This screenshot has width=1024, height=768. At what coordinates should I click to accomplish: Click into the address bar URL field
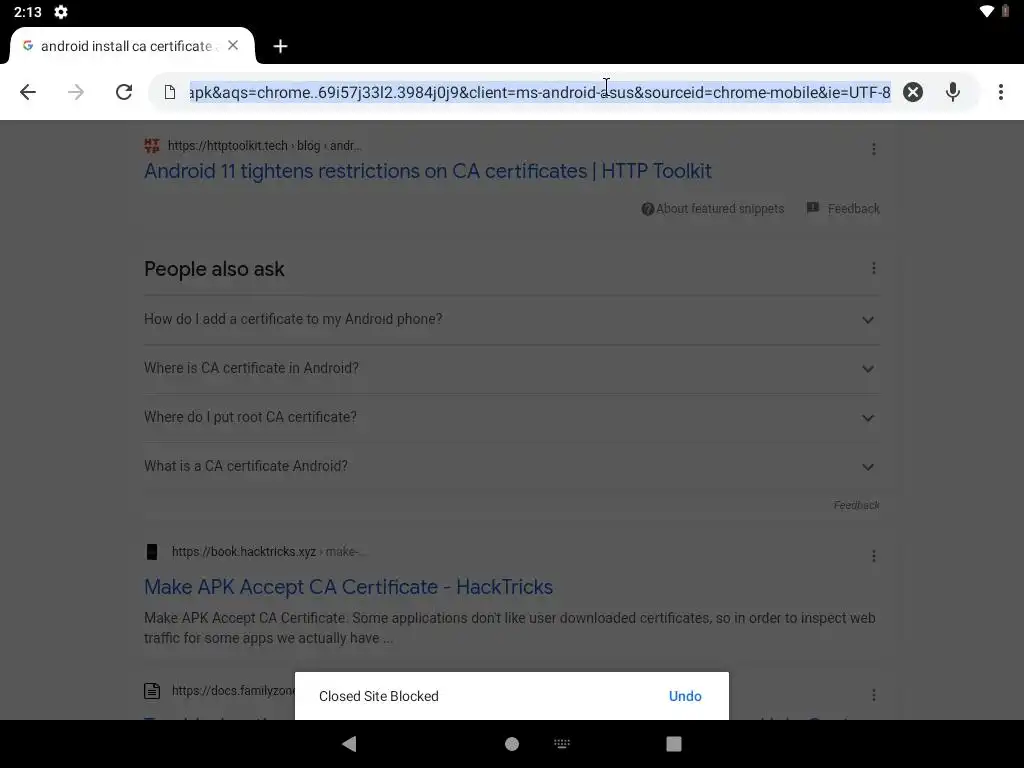tap(539, 92)
